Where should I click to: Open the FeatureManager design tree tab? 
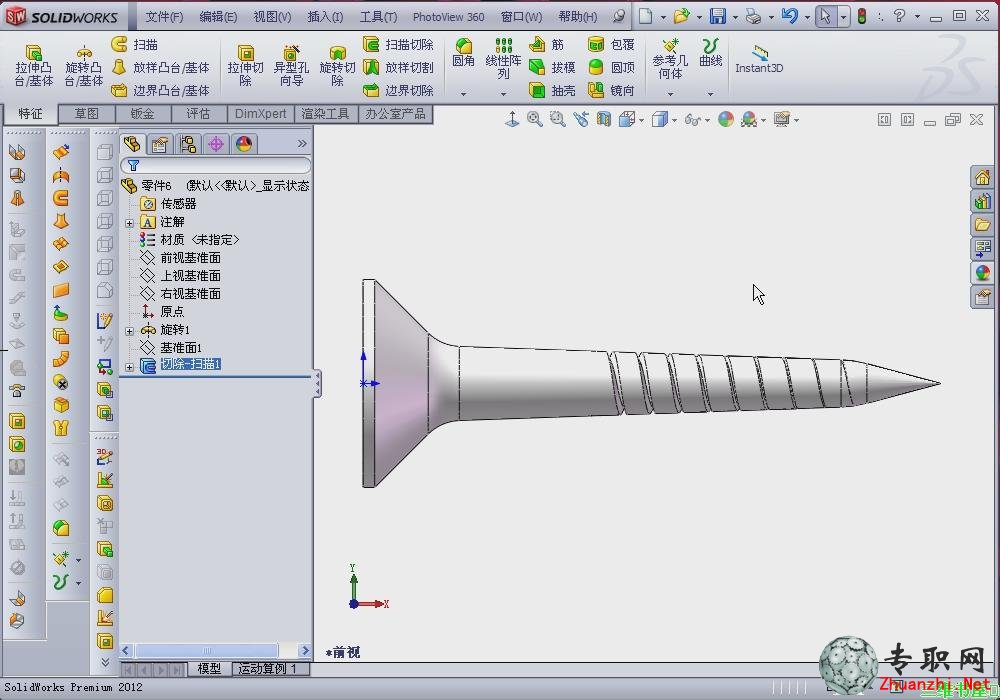[x=132, y=143]
